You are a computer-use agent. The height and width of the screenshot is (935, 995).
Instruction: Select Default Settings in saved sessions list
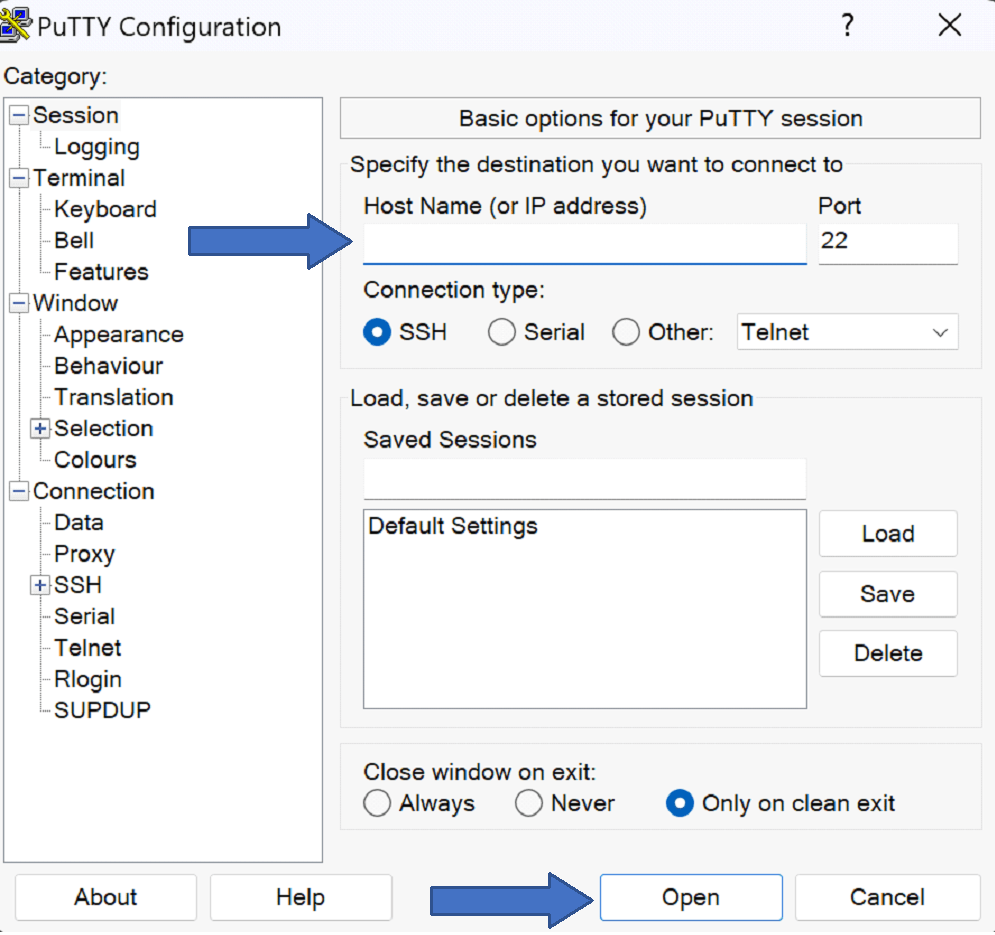(453, 526)
